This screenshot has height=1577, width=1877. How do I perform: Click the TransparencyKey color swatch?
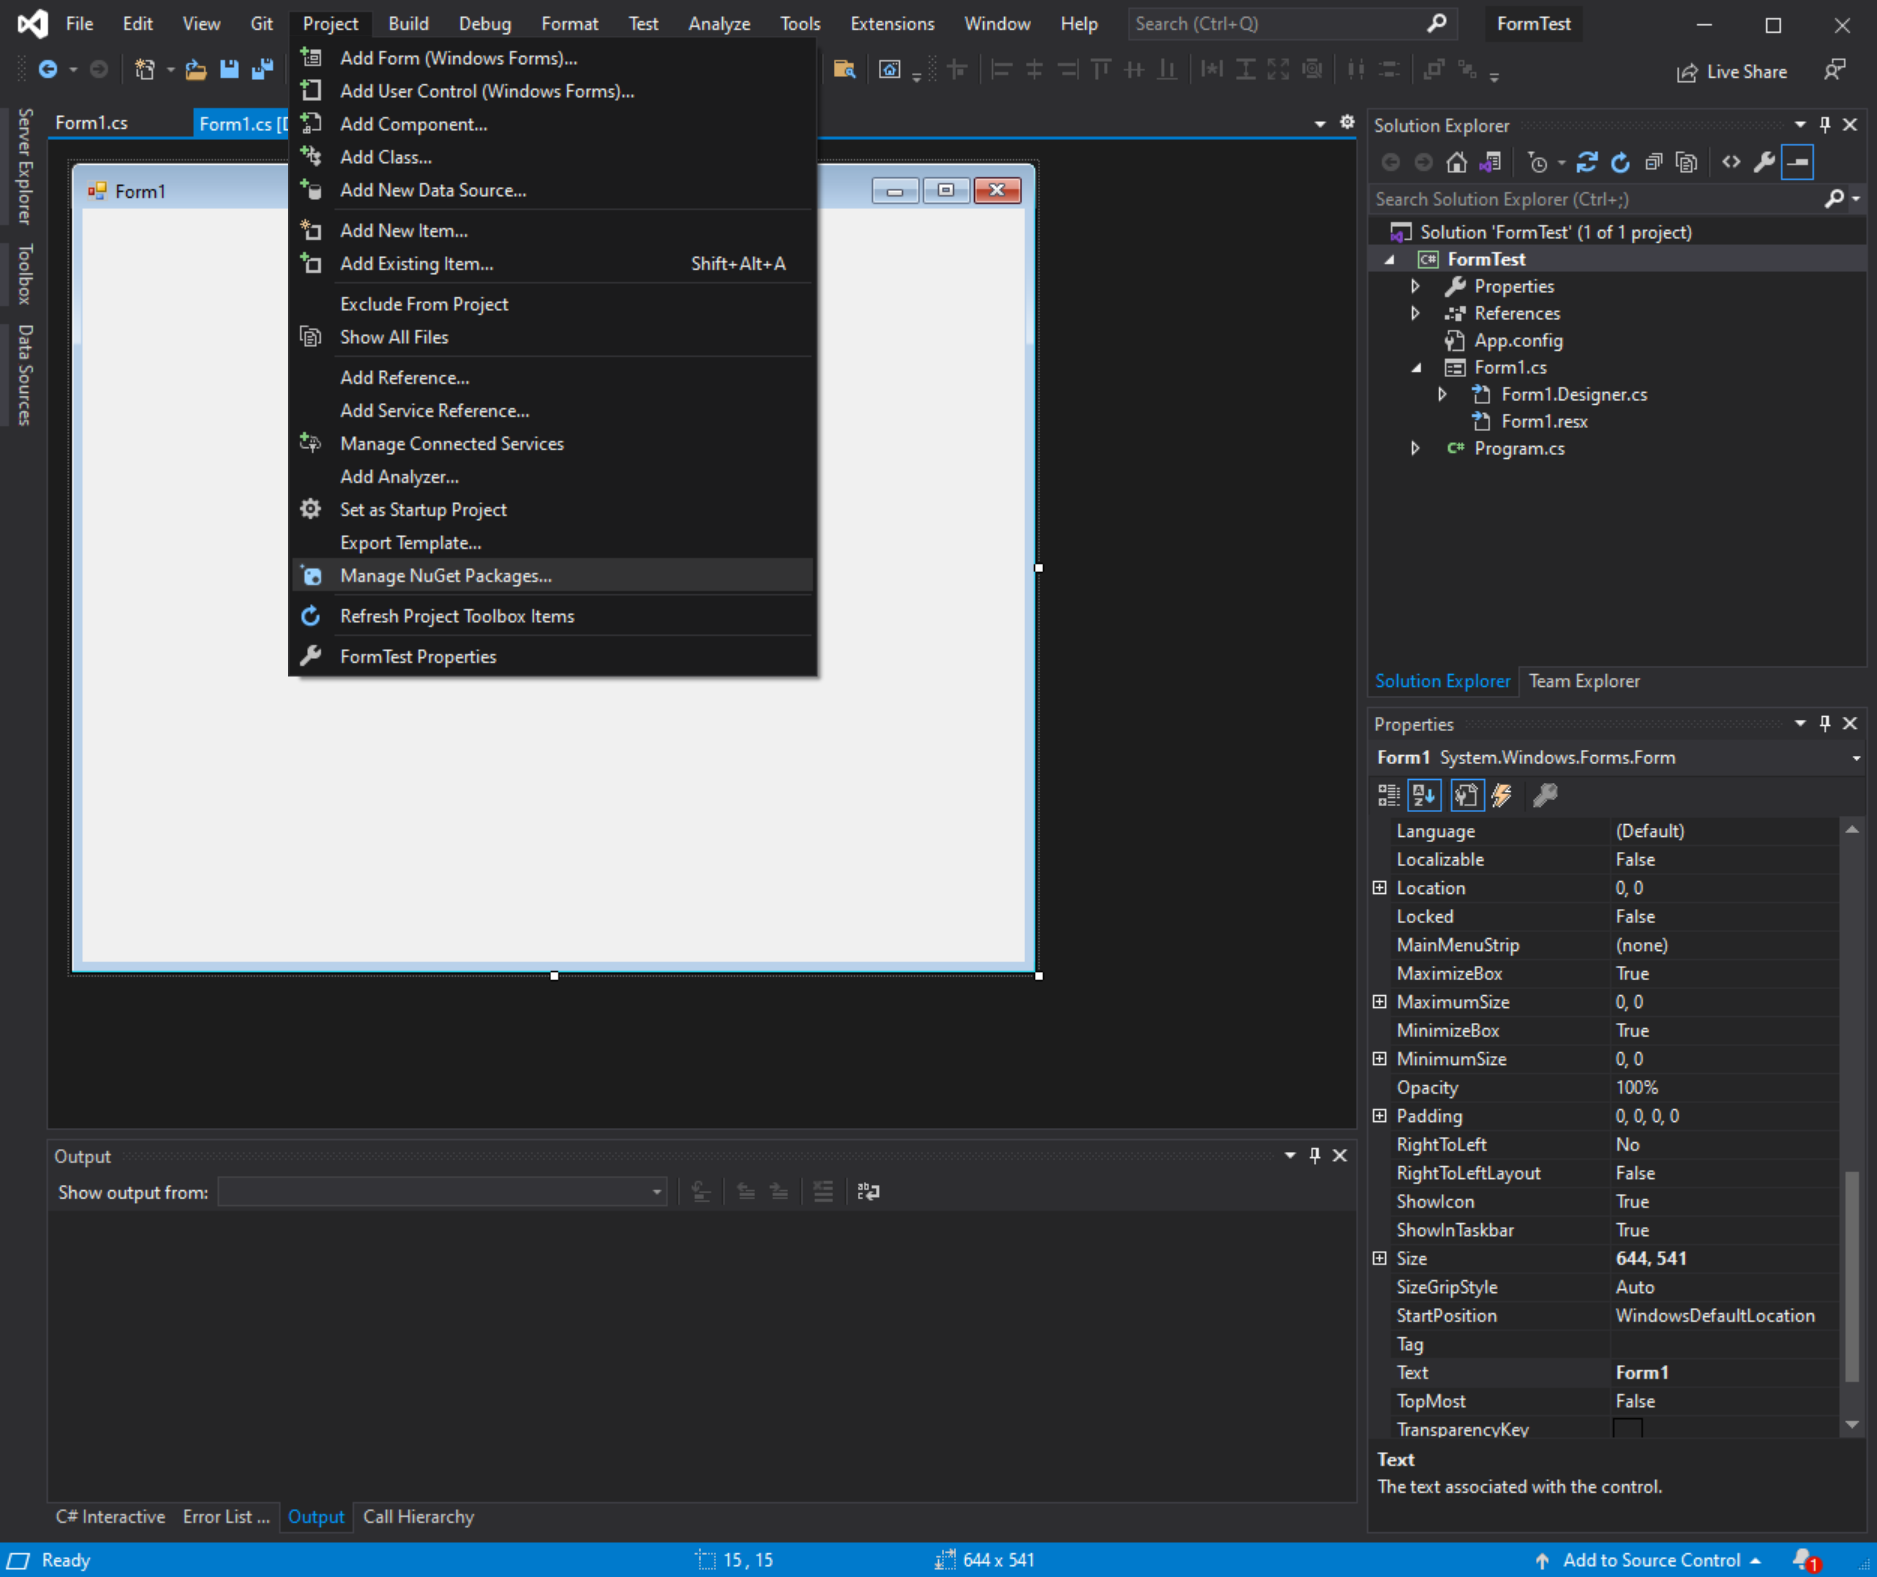click(x=1627, y=1428)
